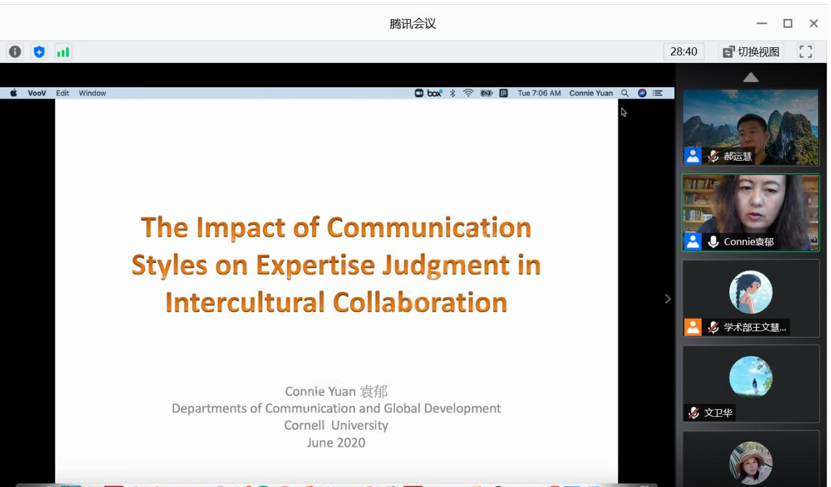
Task: Click the blue user badge beside 郝运慧
Action: (x=692, y=157)
